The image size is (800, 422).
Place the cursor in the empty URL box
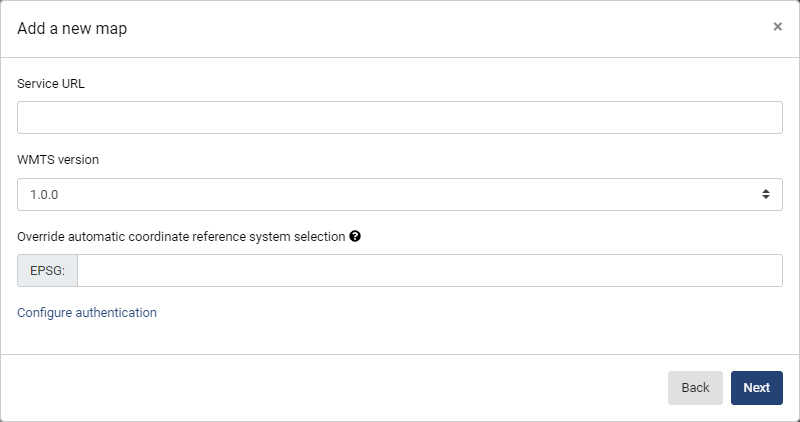tap(399, 117)
